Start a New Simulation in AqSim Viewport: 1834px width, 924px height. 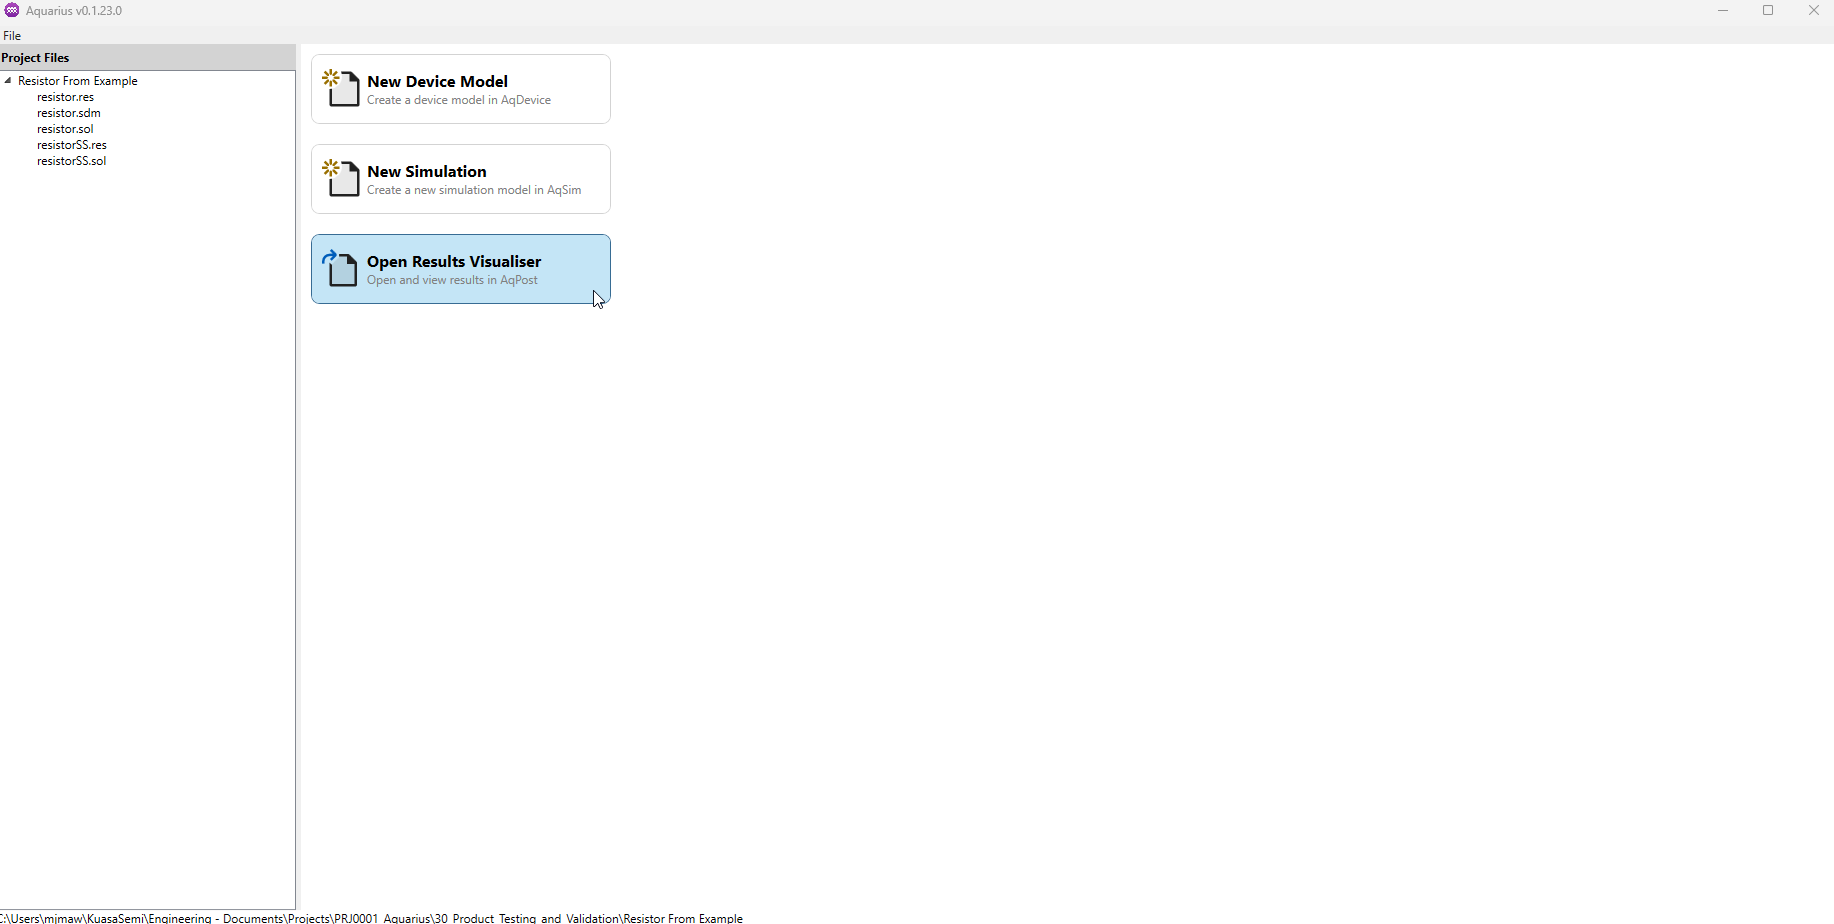[x=461, y=179]
